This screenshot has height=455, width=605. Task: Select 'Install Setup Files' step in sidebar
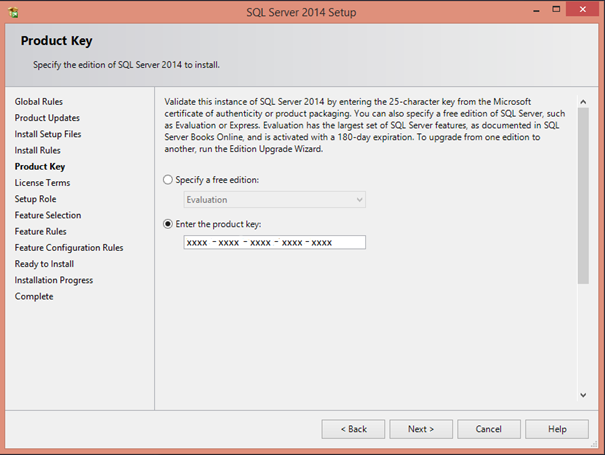pyautogui.click(x=48, y=134)
